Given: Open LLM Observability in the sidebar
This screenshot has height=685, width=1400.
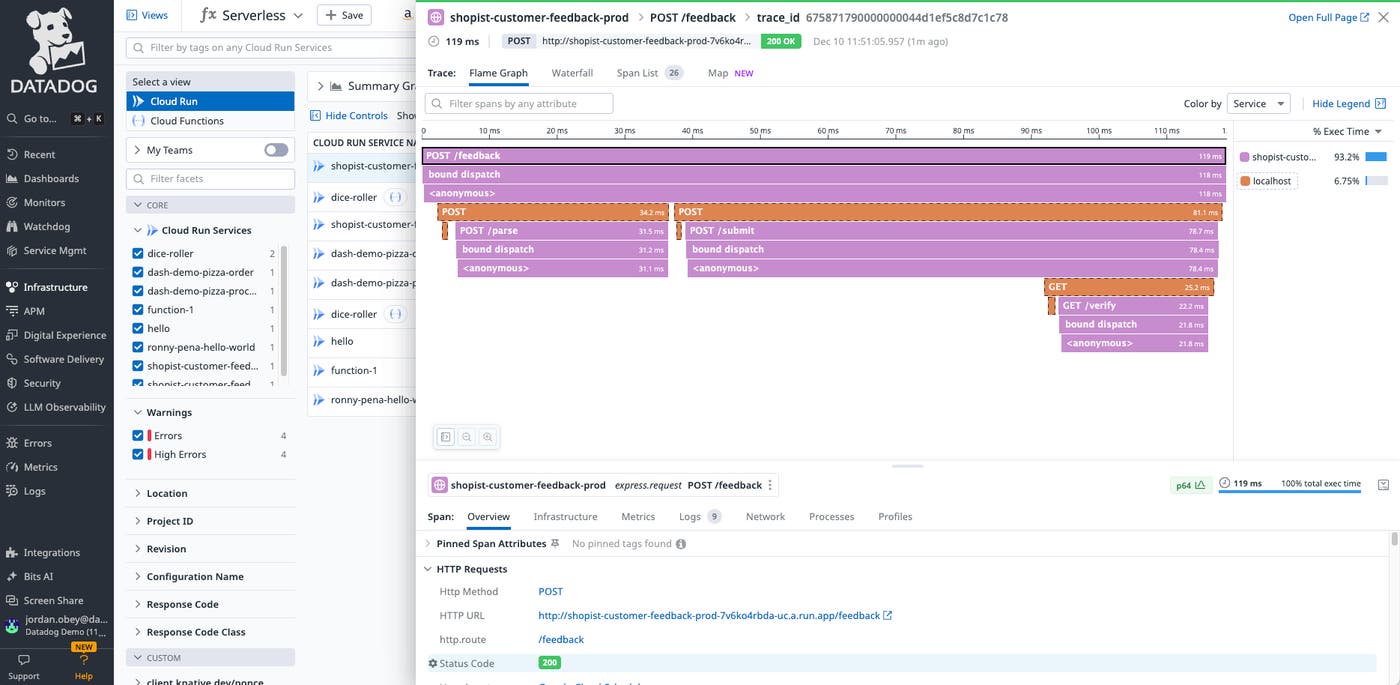Looking at the screenshot, I should click(x=64, y=408).
